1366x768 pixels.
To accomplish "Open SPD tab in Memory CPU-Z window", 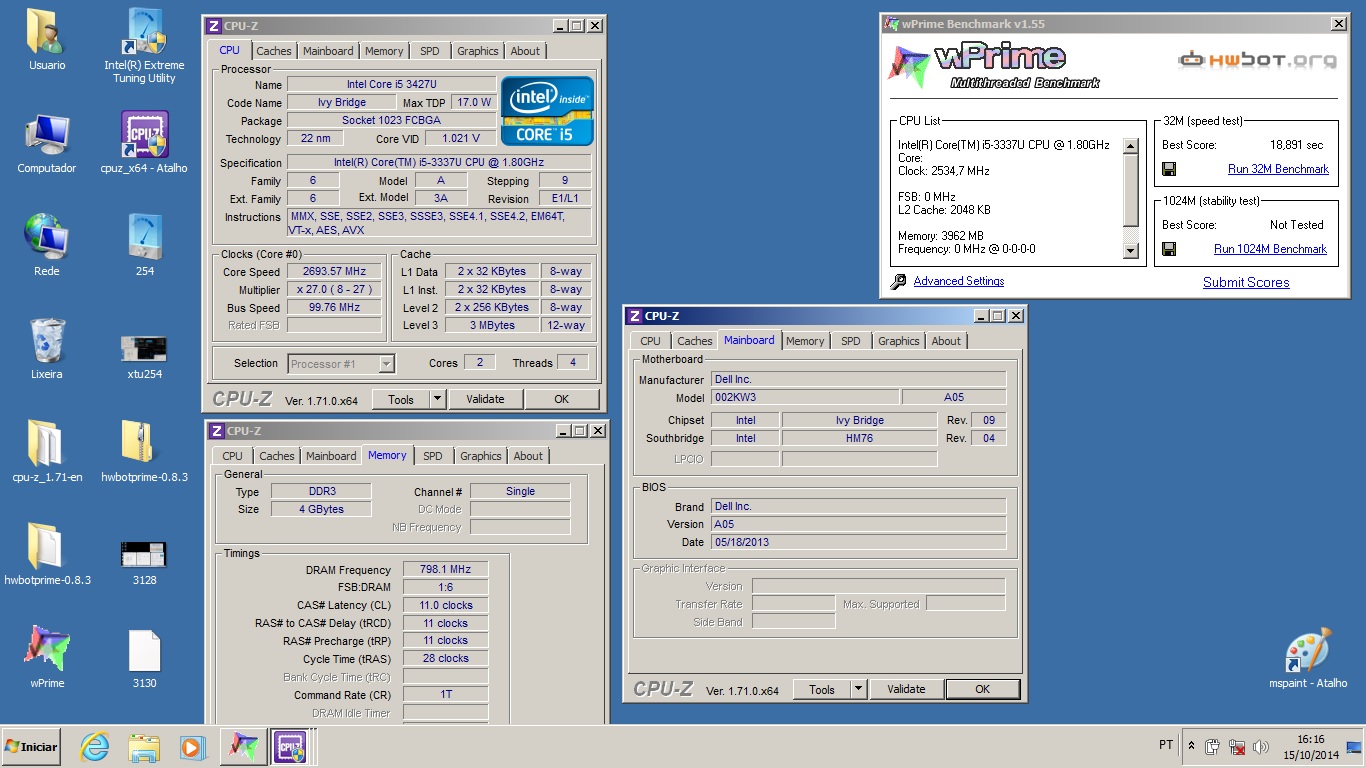I will click(432, 456).
